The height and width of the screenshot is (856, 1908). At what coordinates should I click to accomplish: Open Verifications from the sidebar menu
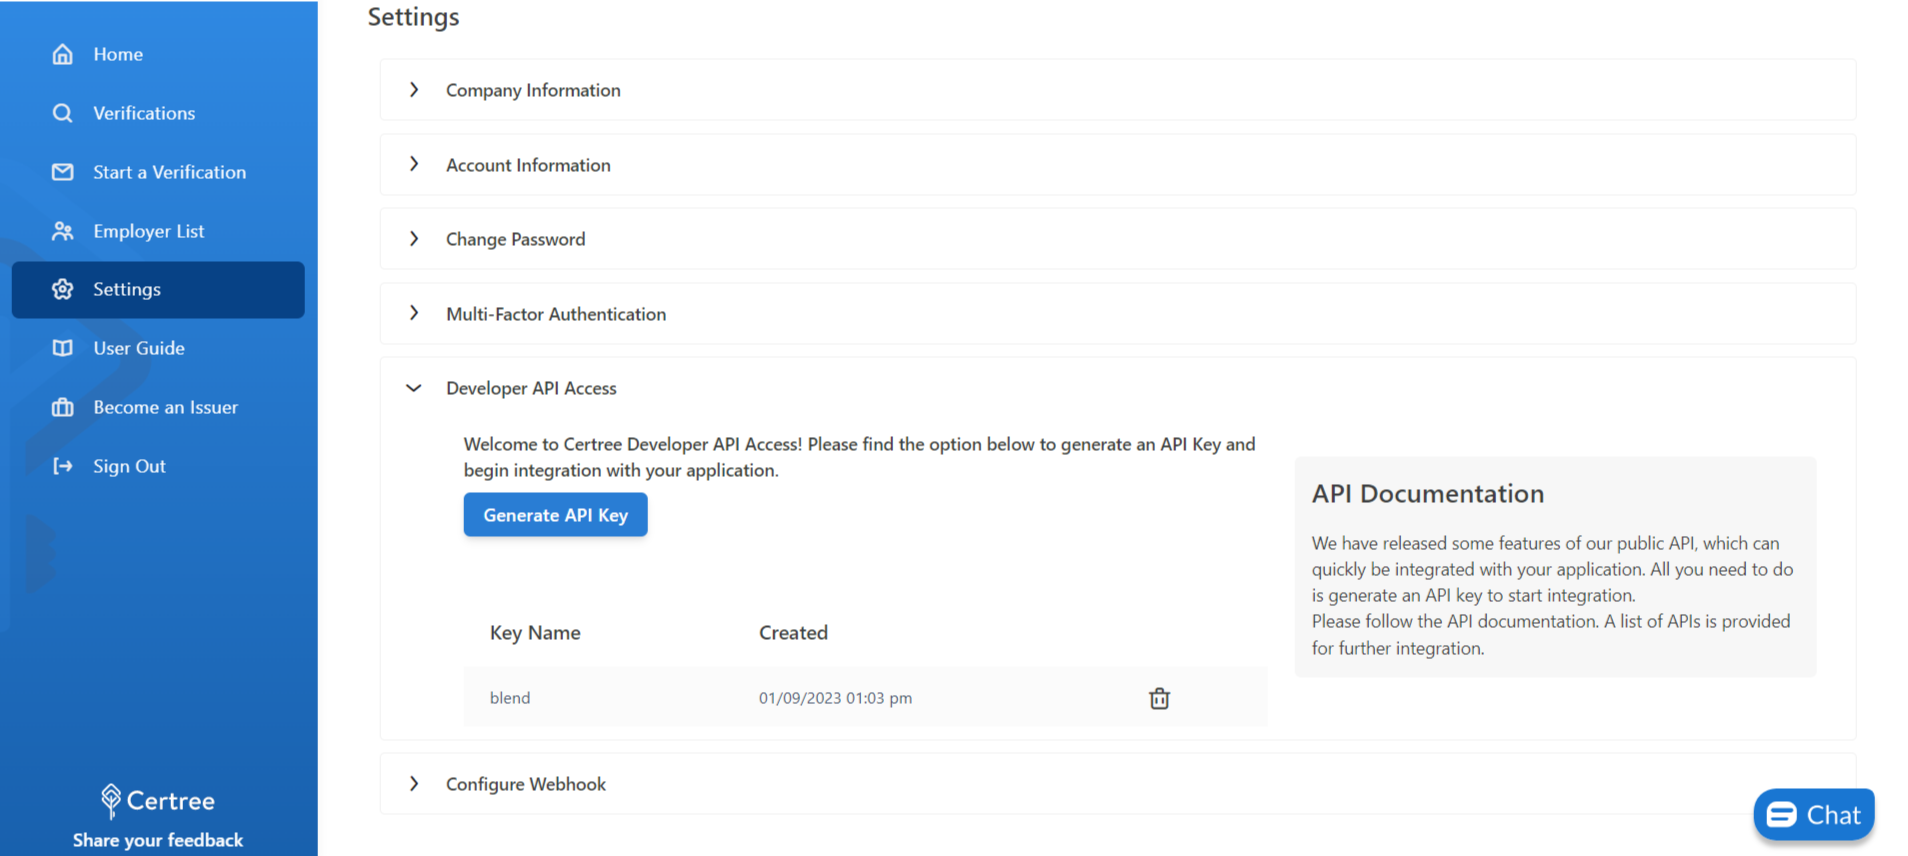coord(144,113)
